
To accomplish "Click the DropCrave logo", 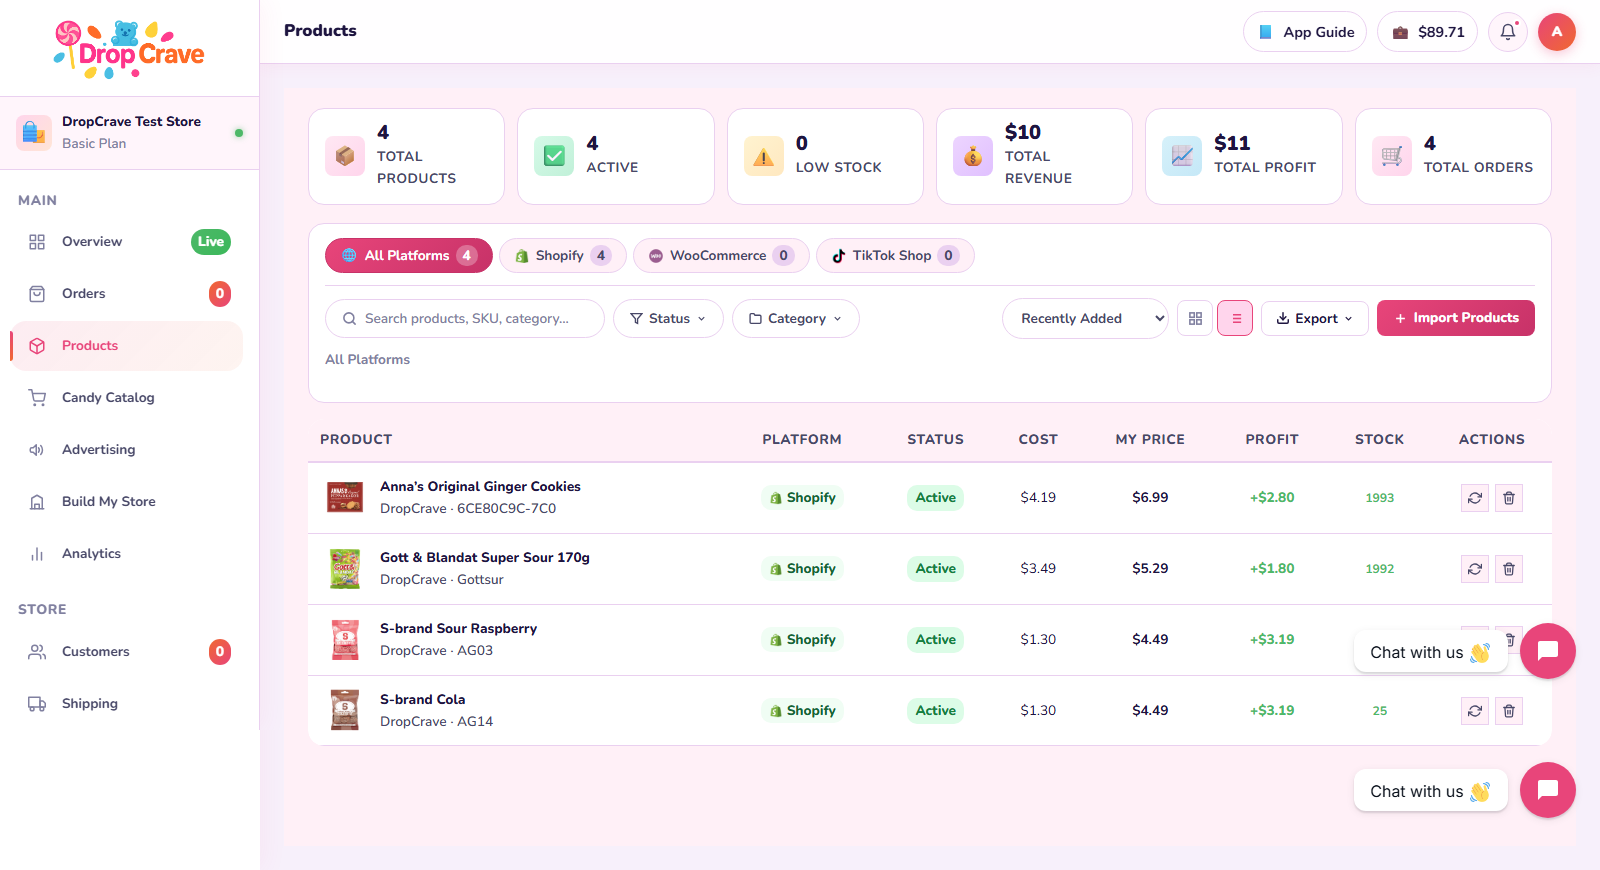I will click(129, 49).
